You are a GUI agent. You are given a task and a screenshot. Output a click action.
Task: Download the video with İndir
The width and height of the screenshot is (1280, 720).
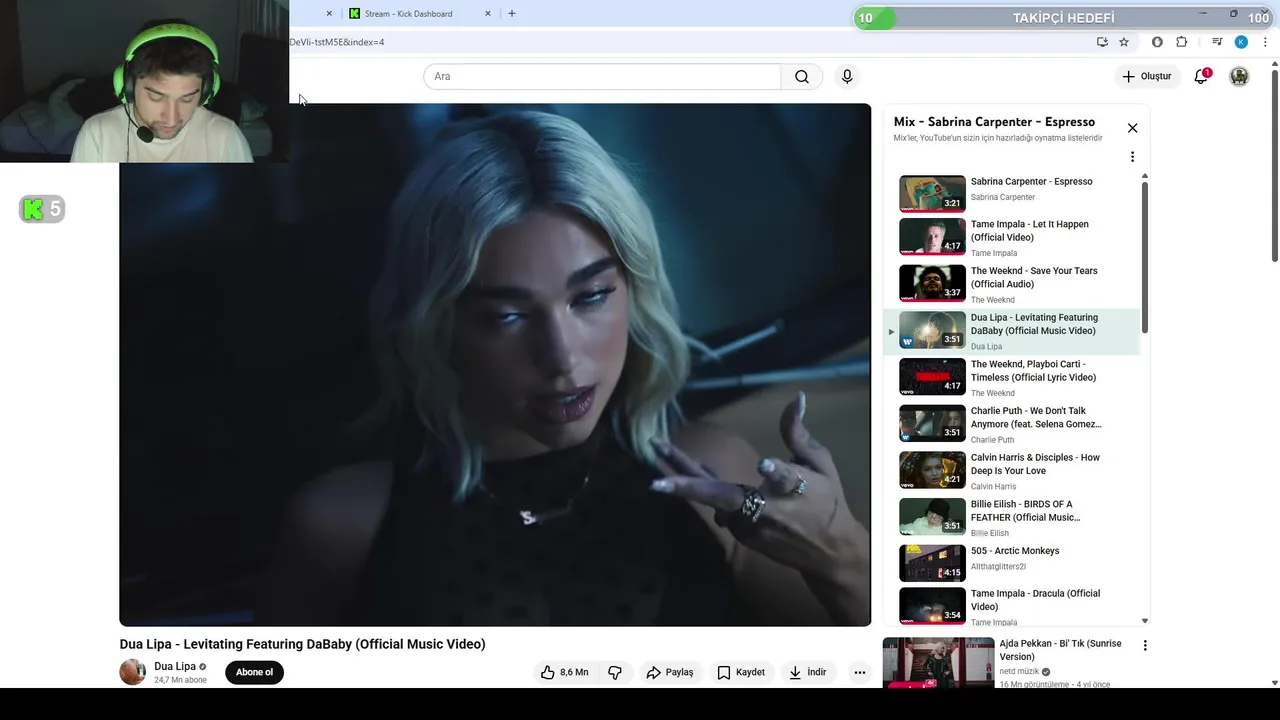(807, 672)
